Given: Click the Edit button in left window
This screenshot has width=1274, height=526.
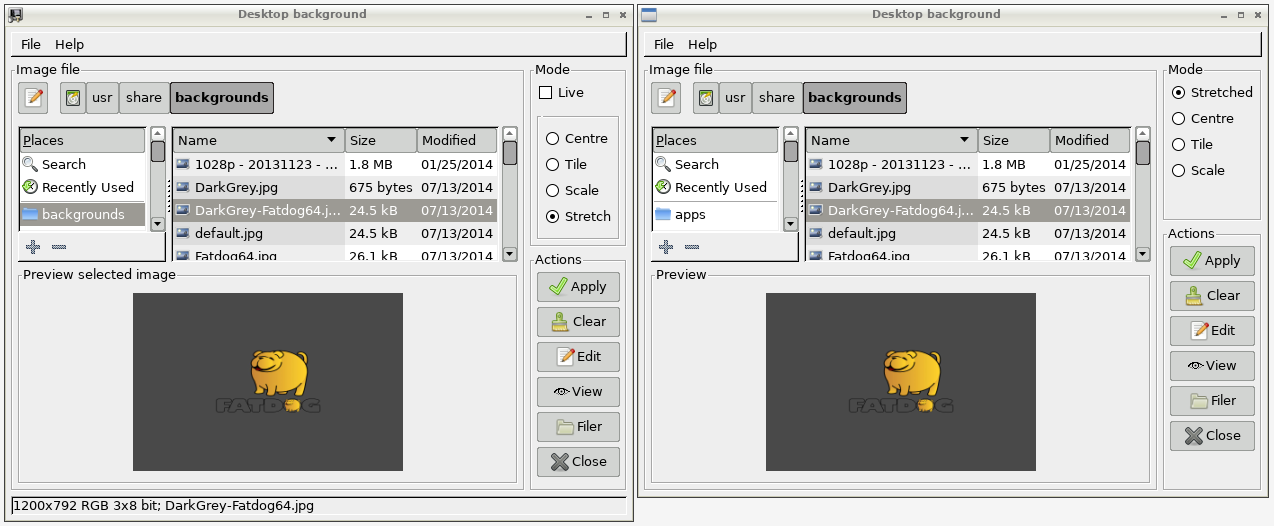Looking at the screenshot, I should coord(578,356).
